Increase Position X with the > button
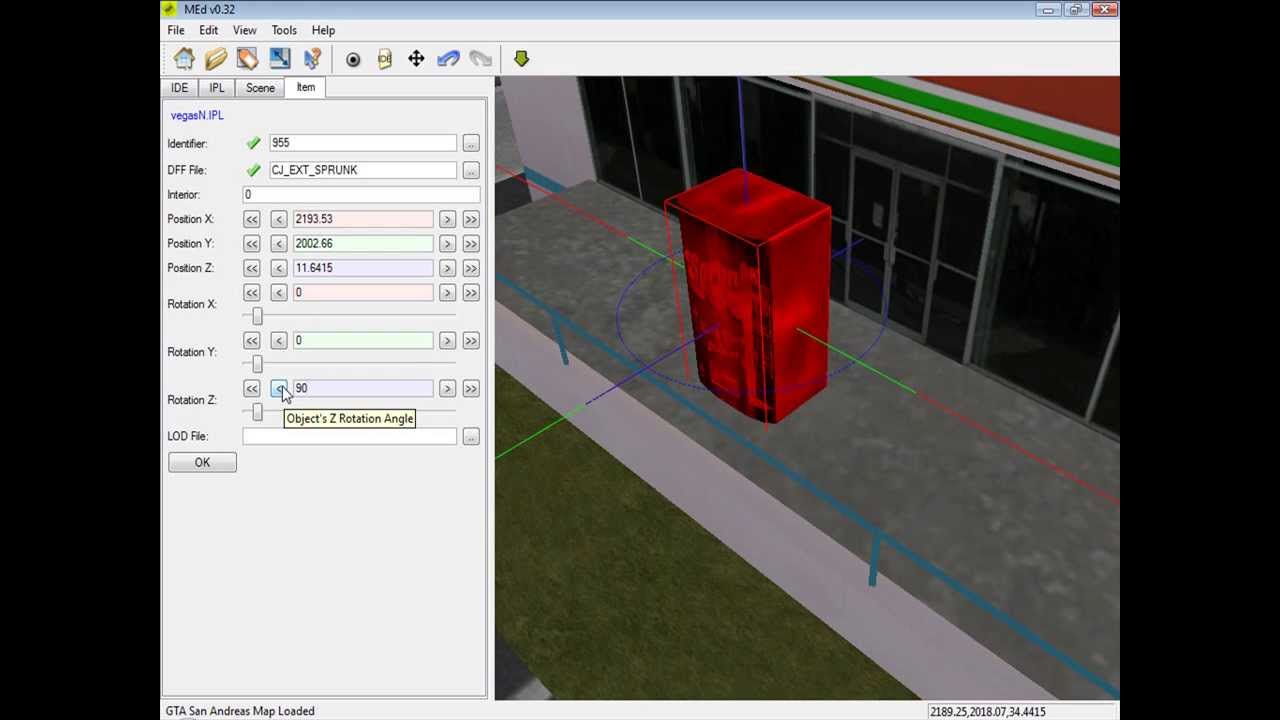Screen dimensions: 1280x720 pyautogui.click(x=446, y=219)
